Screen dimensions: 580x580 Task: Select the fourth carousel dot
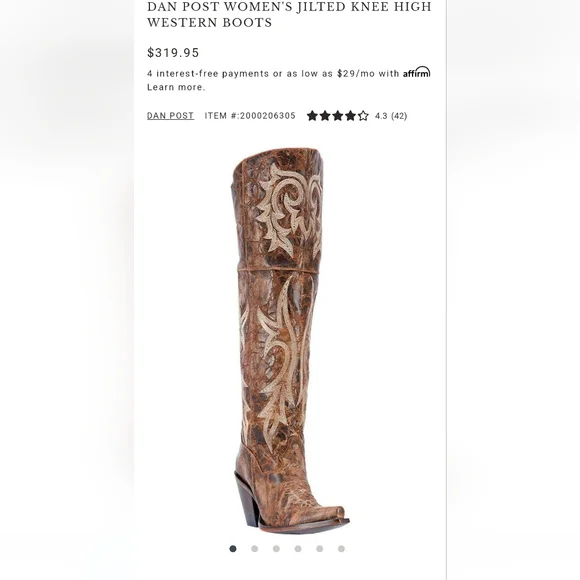coord(298,549)
